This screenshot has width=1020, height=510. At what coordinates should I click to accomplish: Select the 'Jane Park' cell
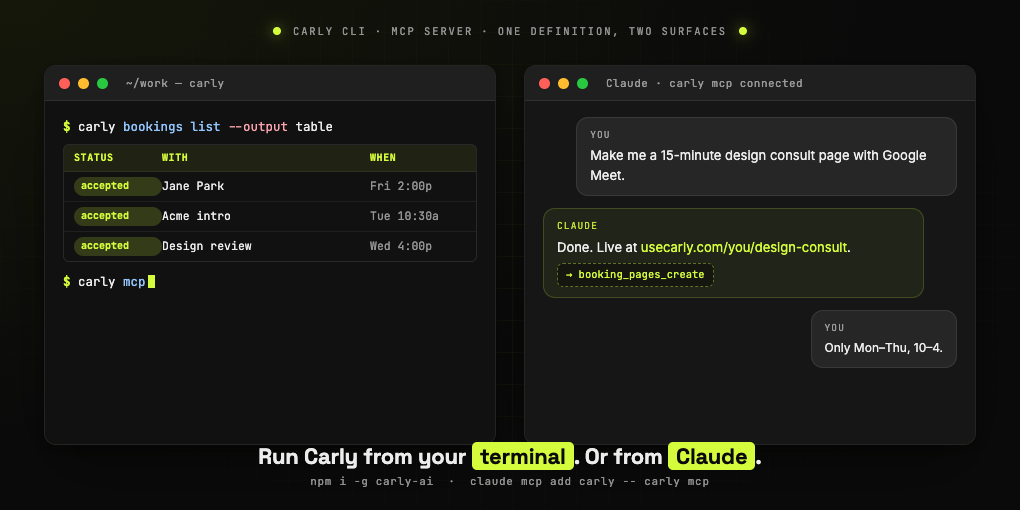tap(193, 186)
